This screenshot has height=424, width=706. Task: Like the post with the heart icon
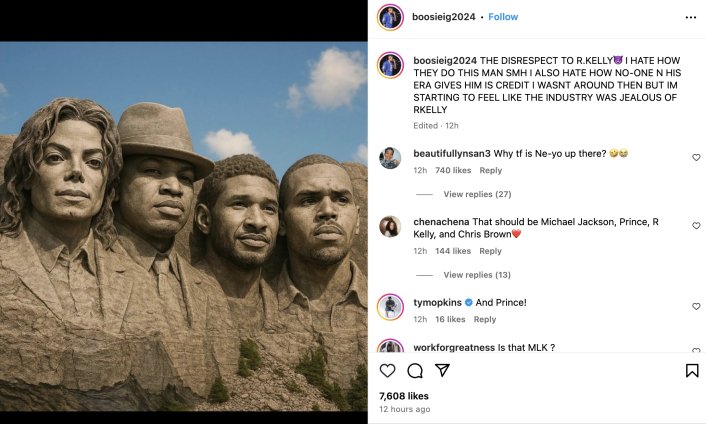pyautogui.click(x=388, y=371)
